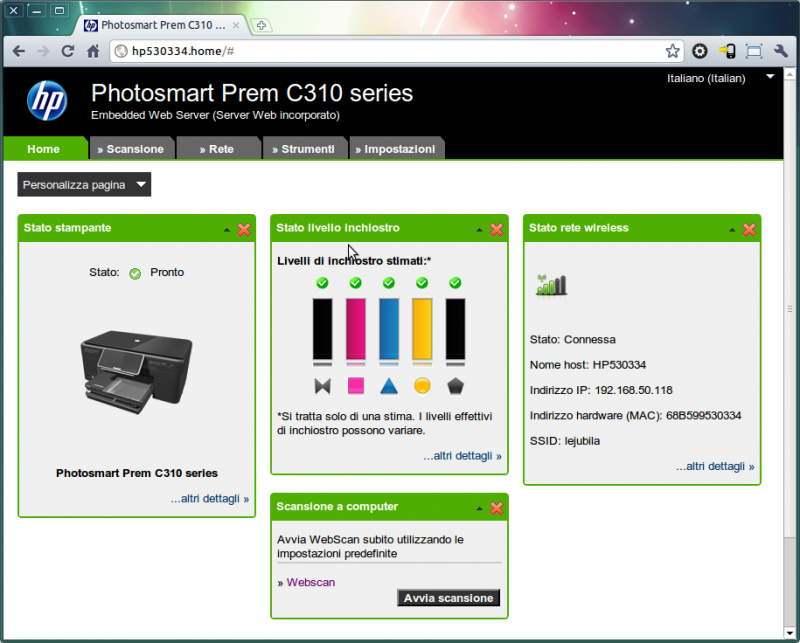Click the wireless signal strength icon
Viewport: 800px width, 643px height.
tap(552, 285)
